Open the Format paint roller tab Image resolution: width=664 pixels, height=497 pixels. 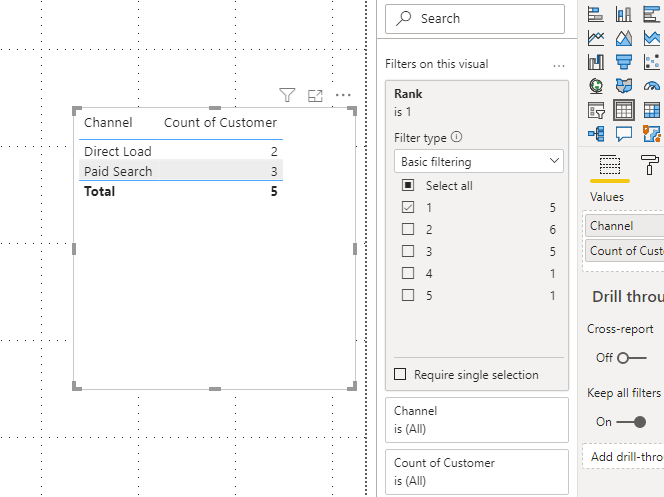click(x=650, y=165)
